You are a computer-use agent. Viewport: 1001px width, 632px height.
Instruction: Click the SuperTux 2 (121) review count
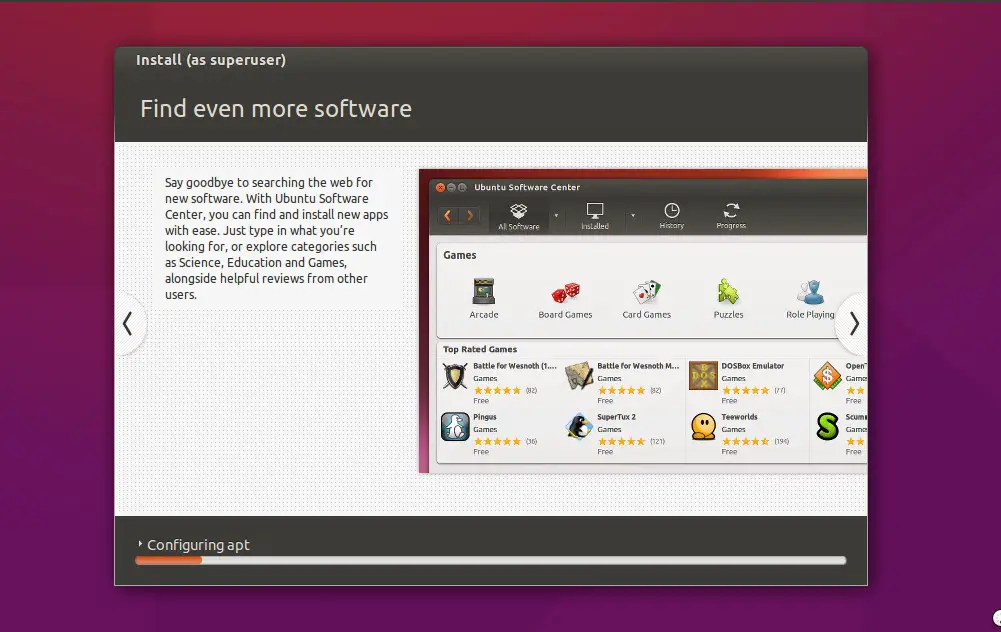tap(658, 441)
